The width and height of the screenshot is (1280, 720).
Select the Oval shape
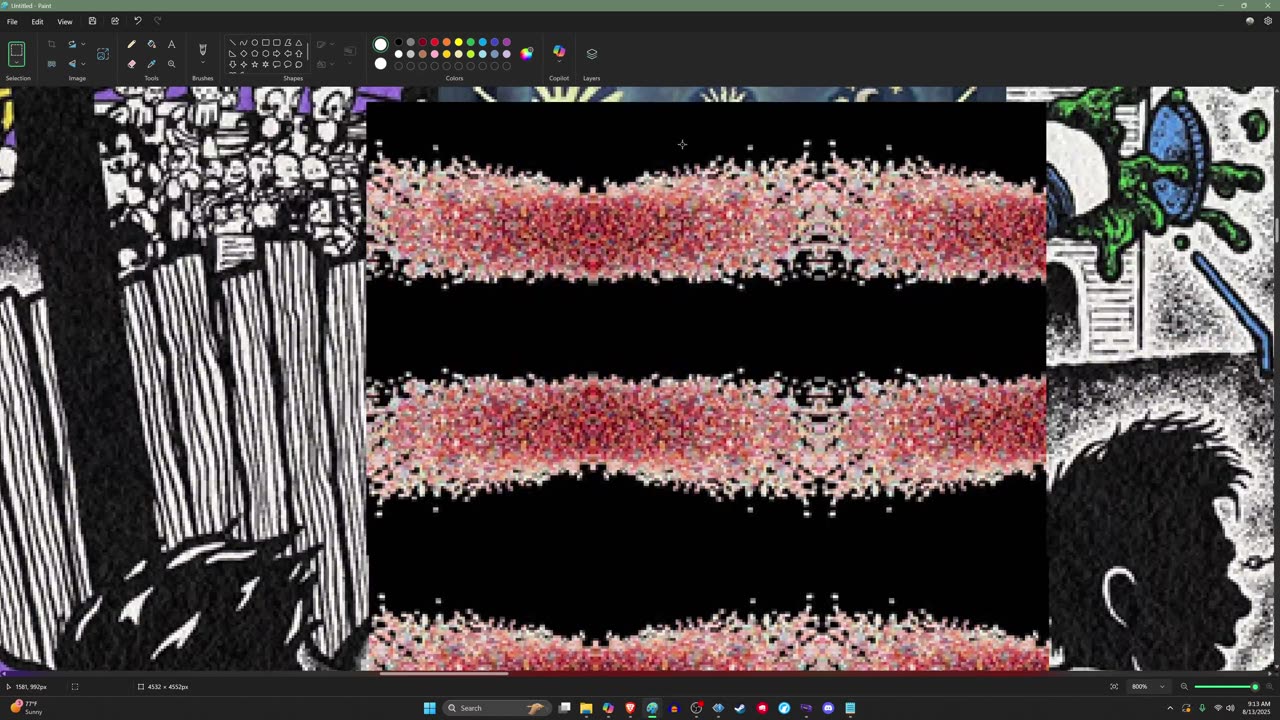pyautogui.click(x=254, y=43)
